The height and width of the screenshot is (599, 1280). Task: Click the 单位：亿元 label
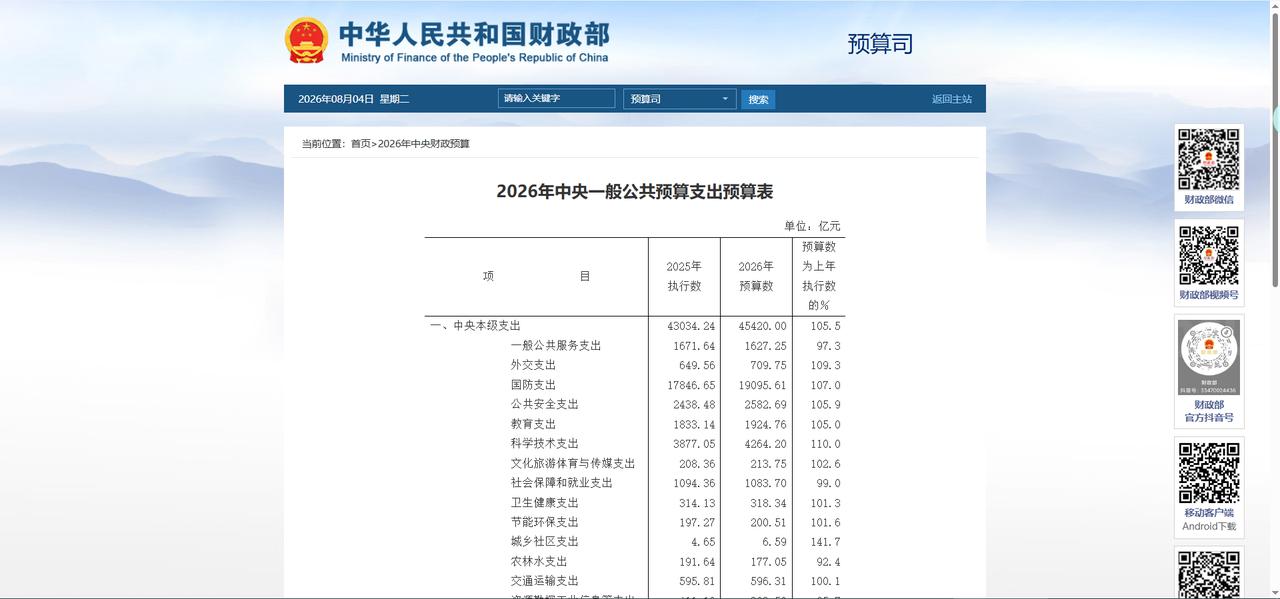tap(812, 226)
